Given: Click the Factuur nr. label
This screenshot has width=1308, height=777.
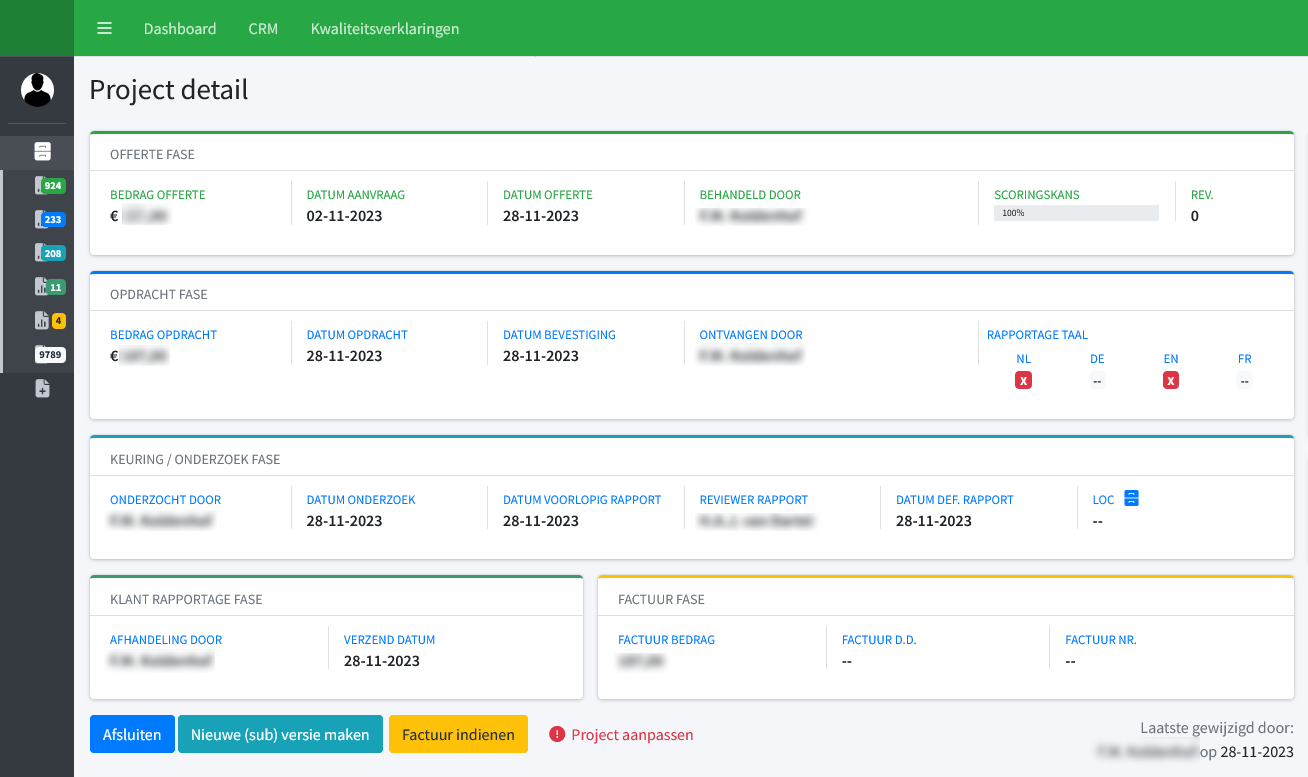Looking at the screenshot, I should coord(1101,640).
